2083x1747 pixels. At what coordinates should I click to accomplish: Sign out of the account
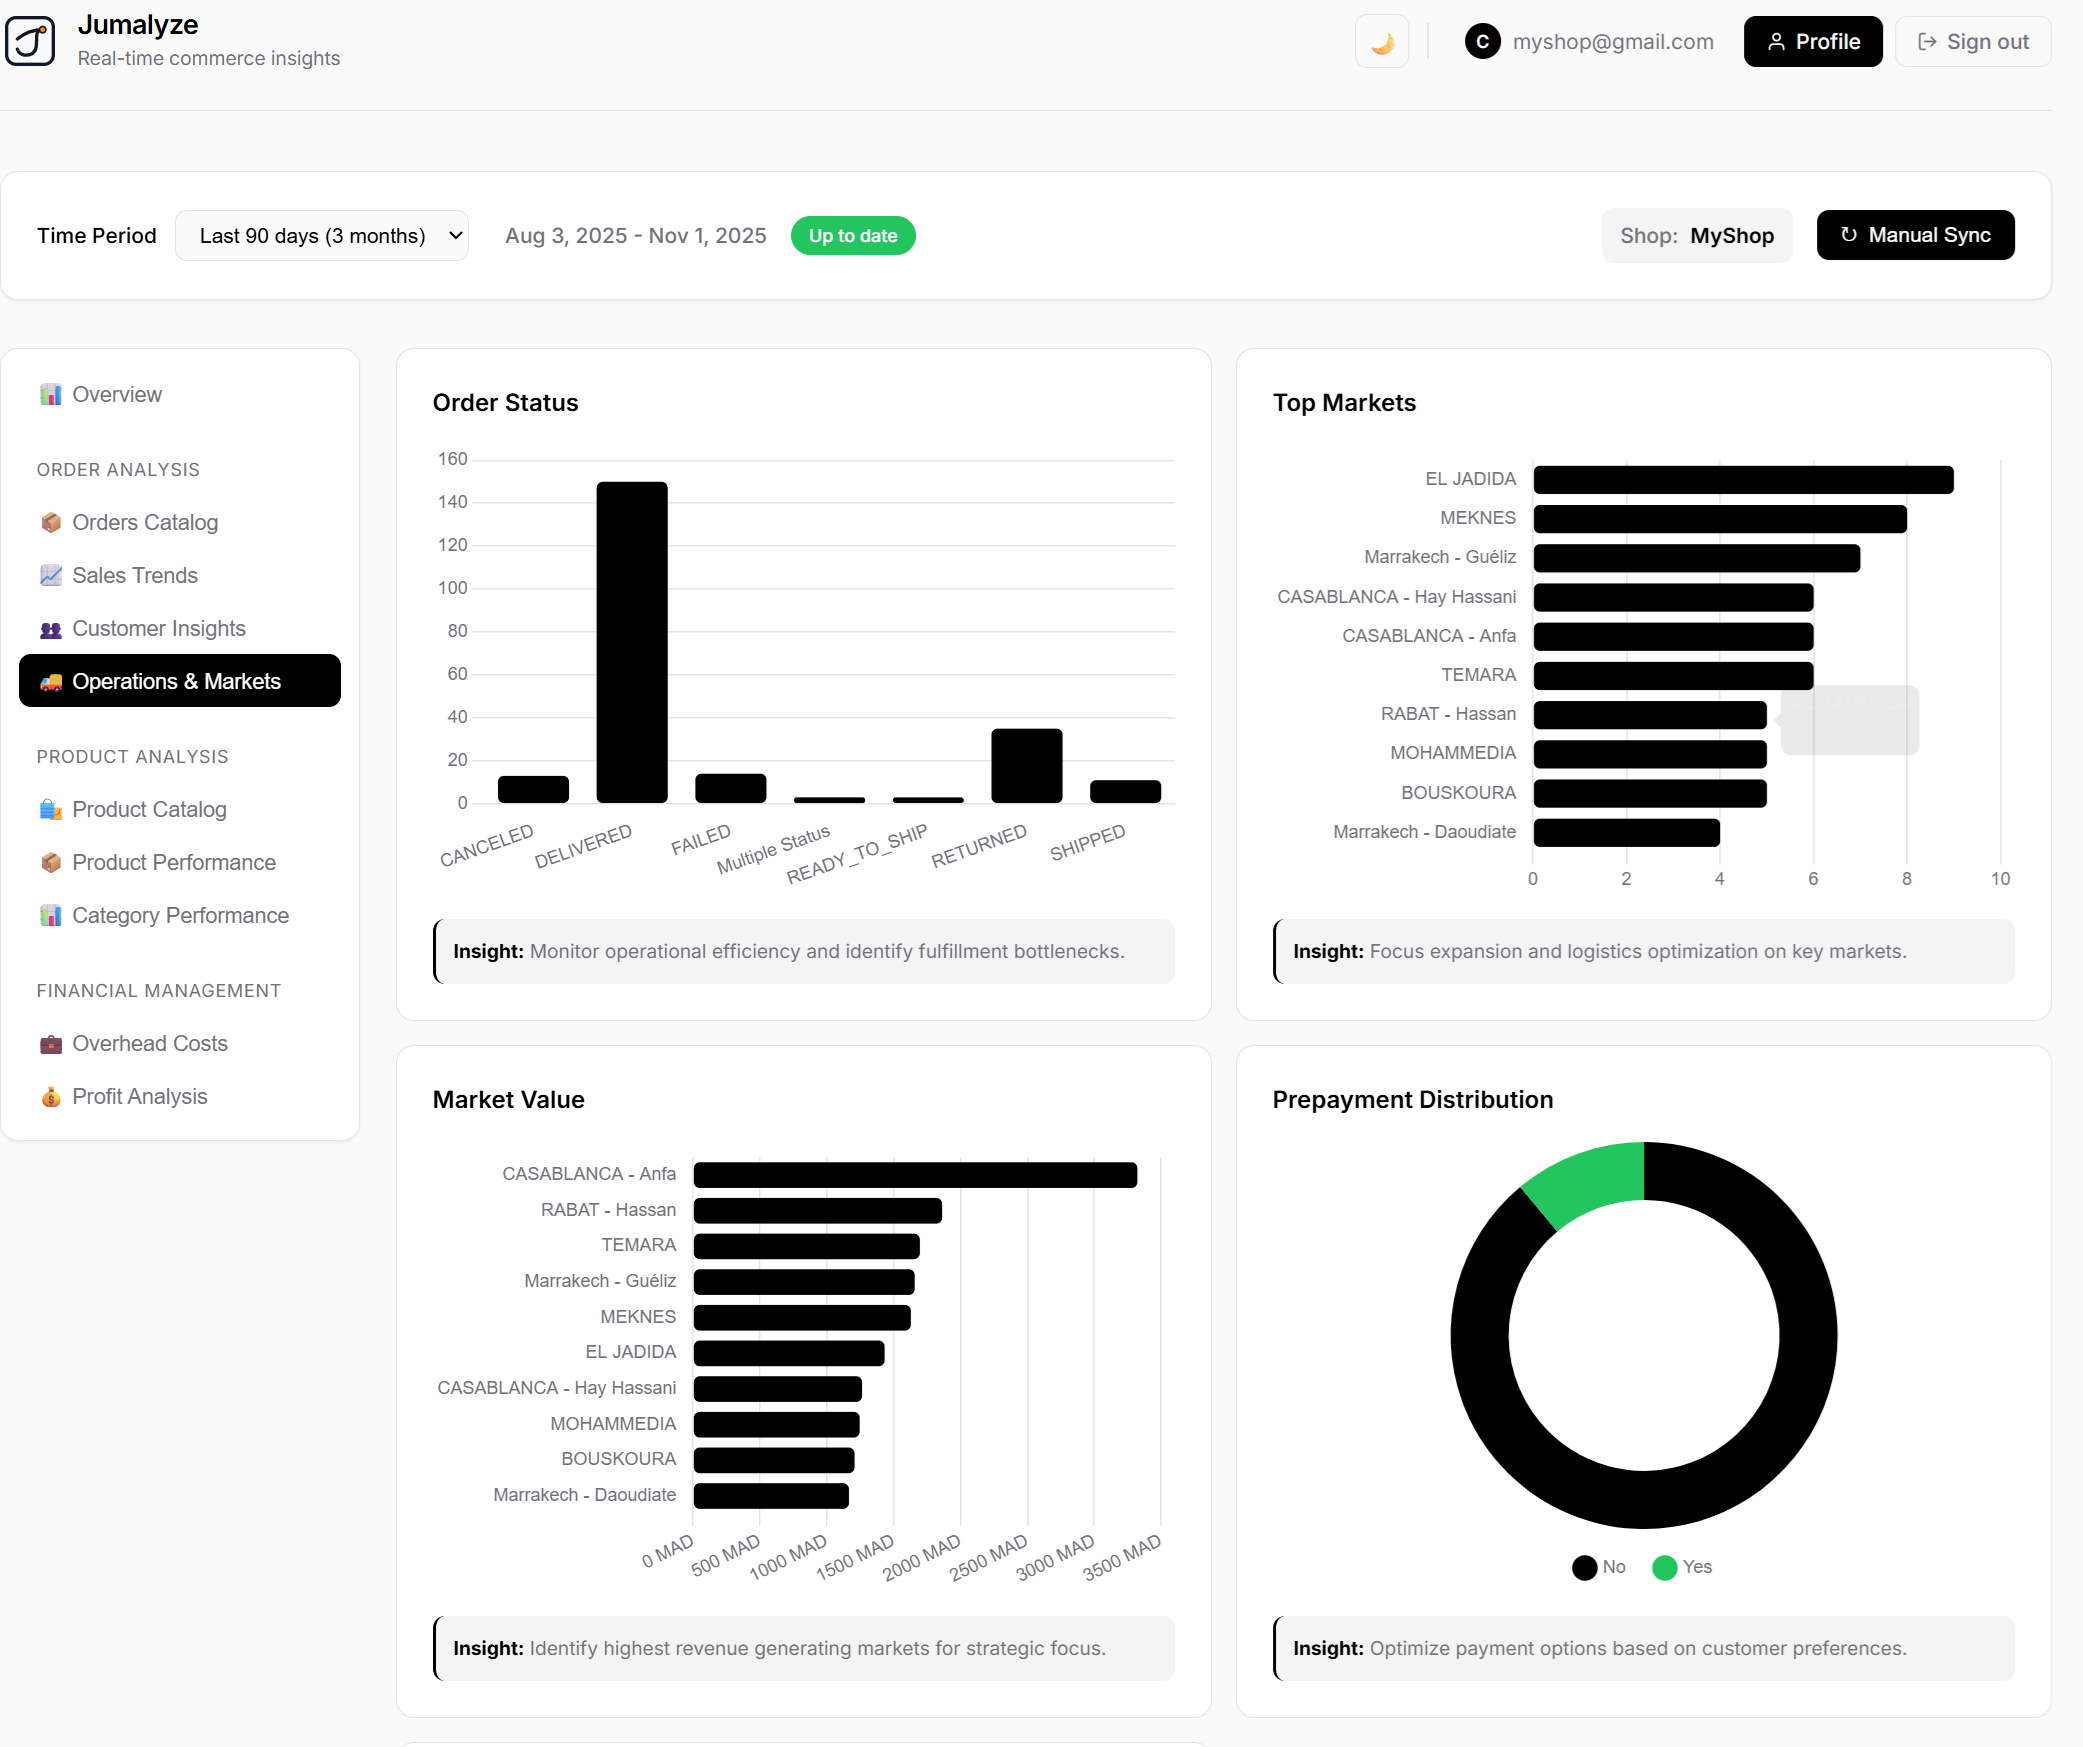(x=1971, y=41)
